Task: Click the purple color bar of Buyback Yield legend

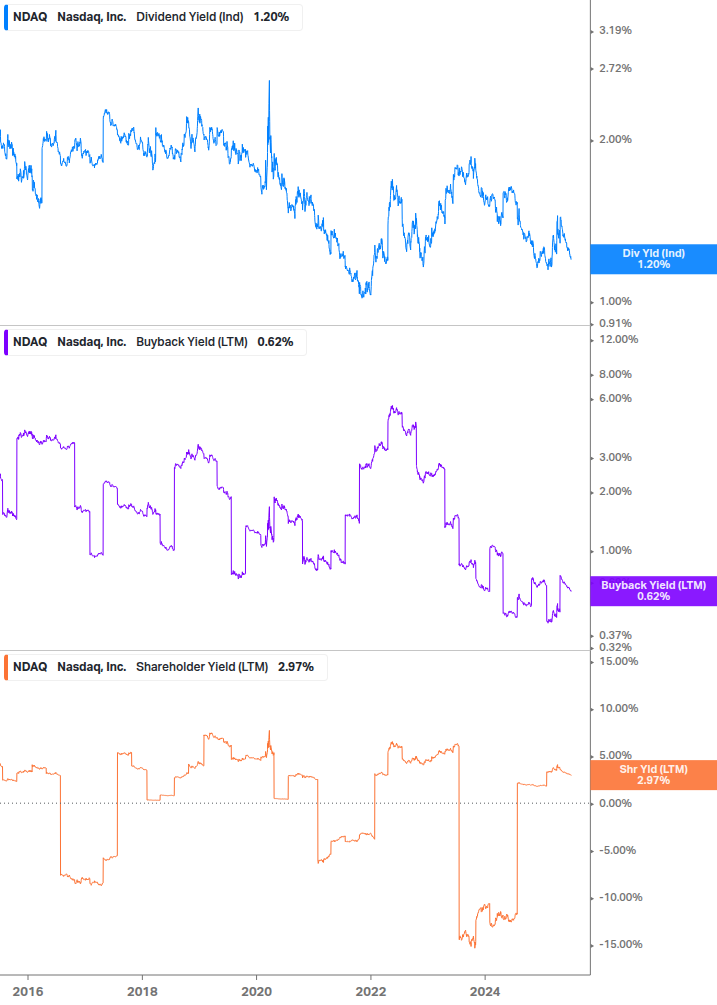Action: [x=6, y=342]
